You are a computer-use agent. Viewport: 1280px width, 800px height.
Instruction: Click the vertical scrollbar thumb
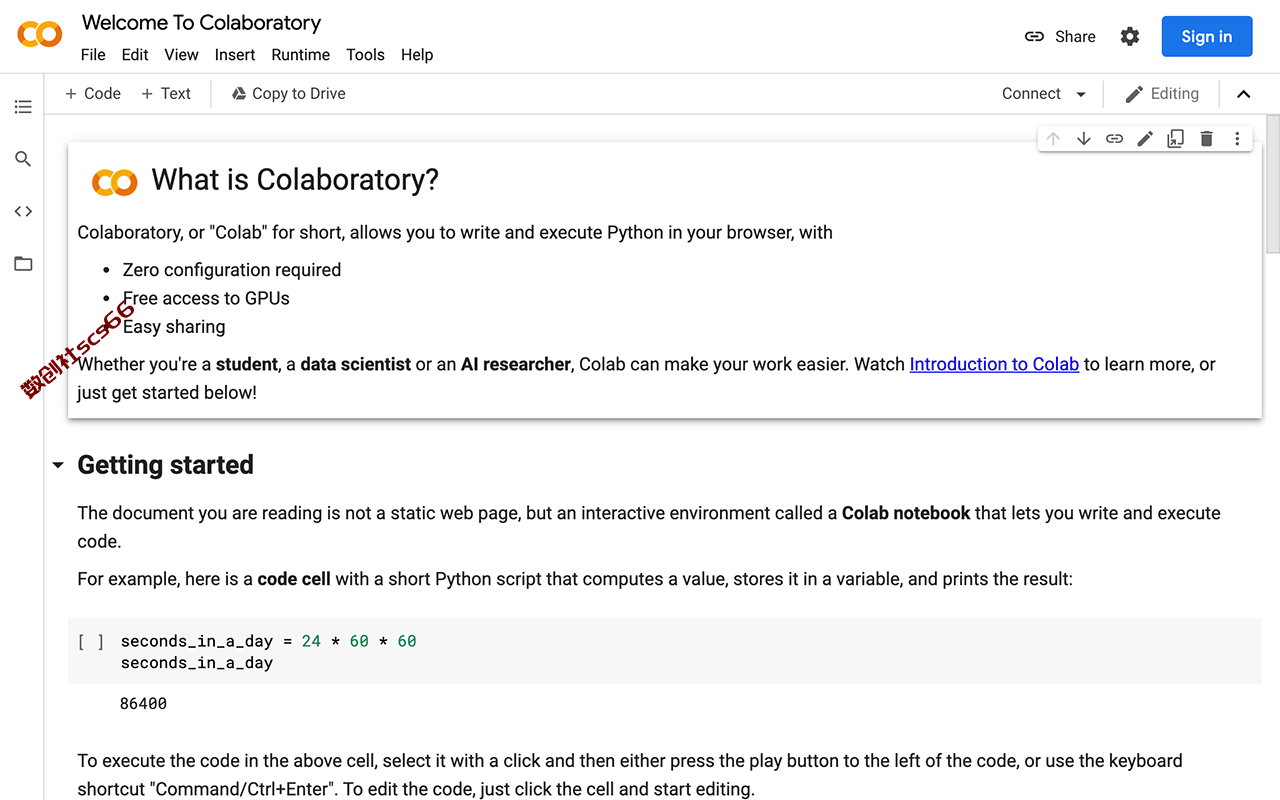point(1272,185)
